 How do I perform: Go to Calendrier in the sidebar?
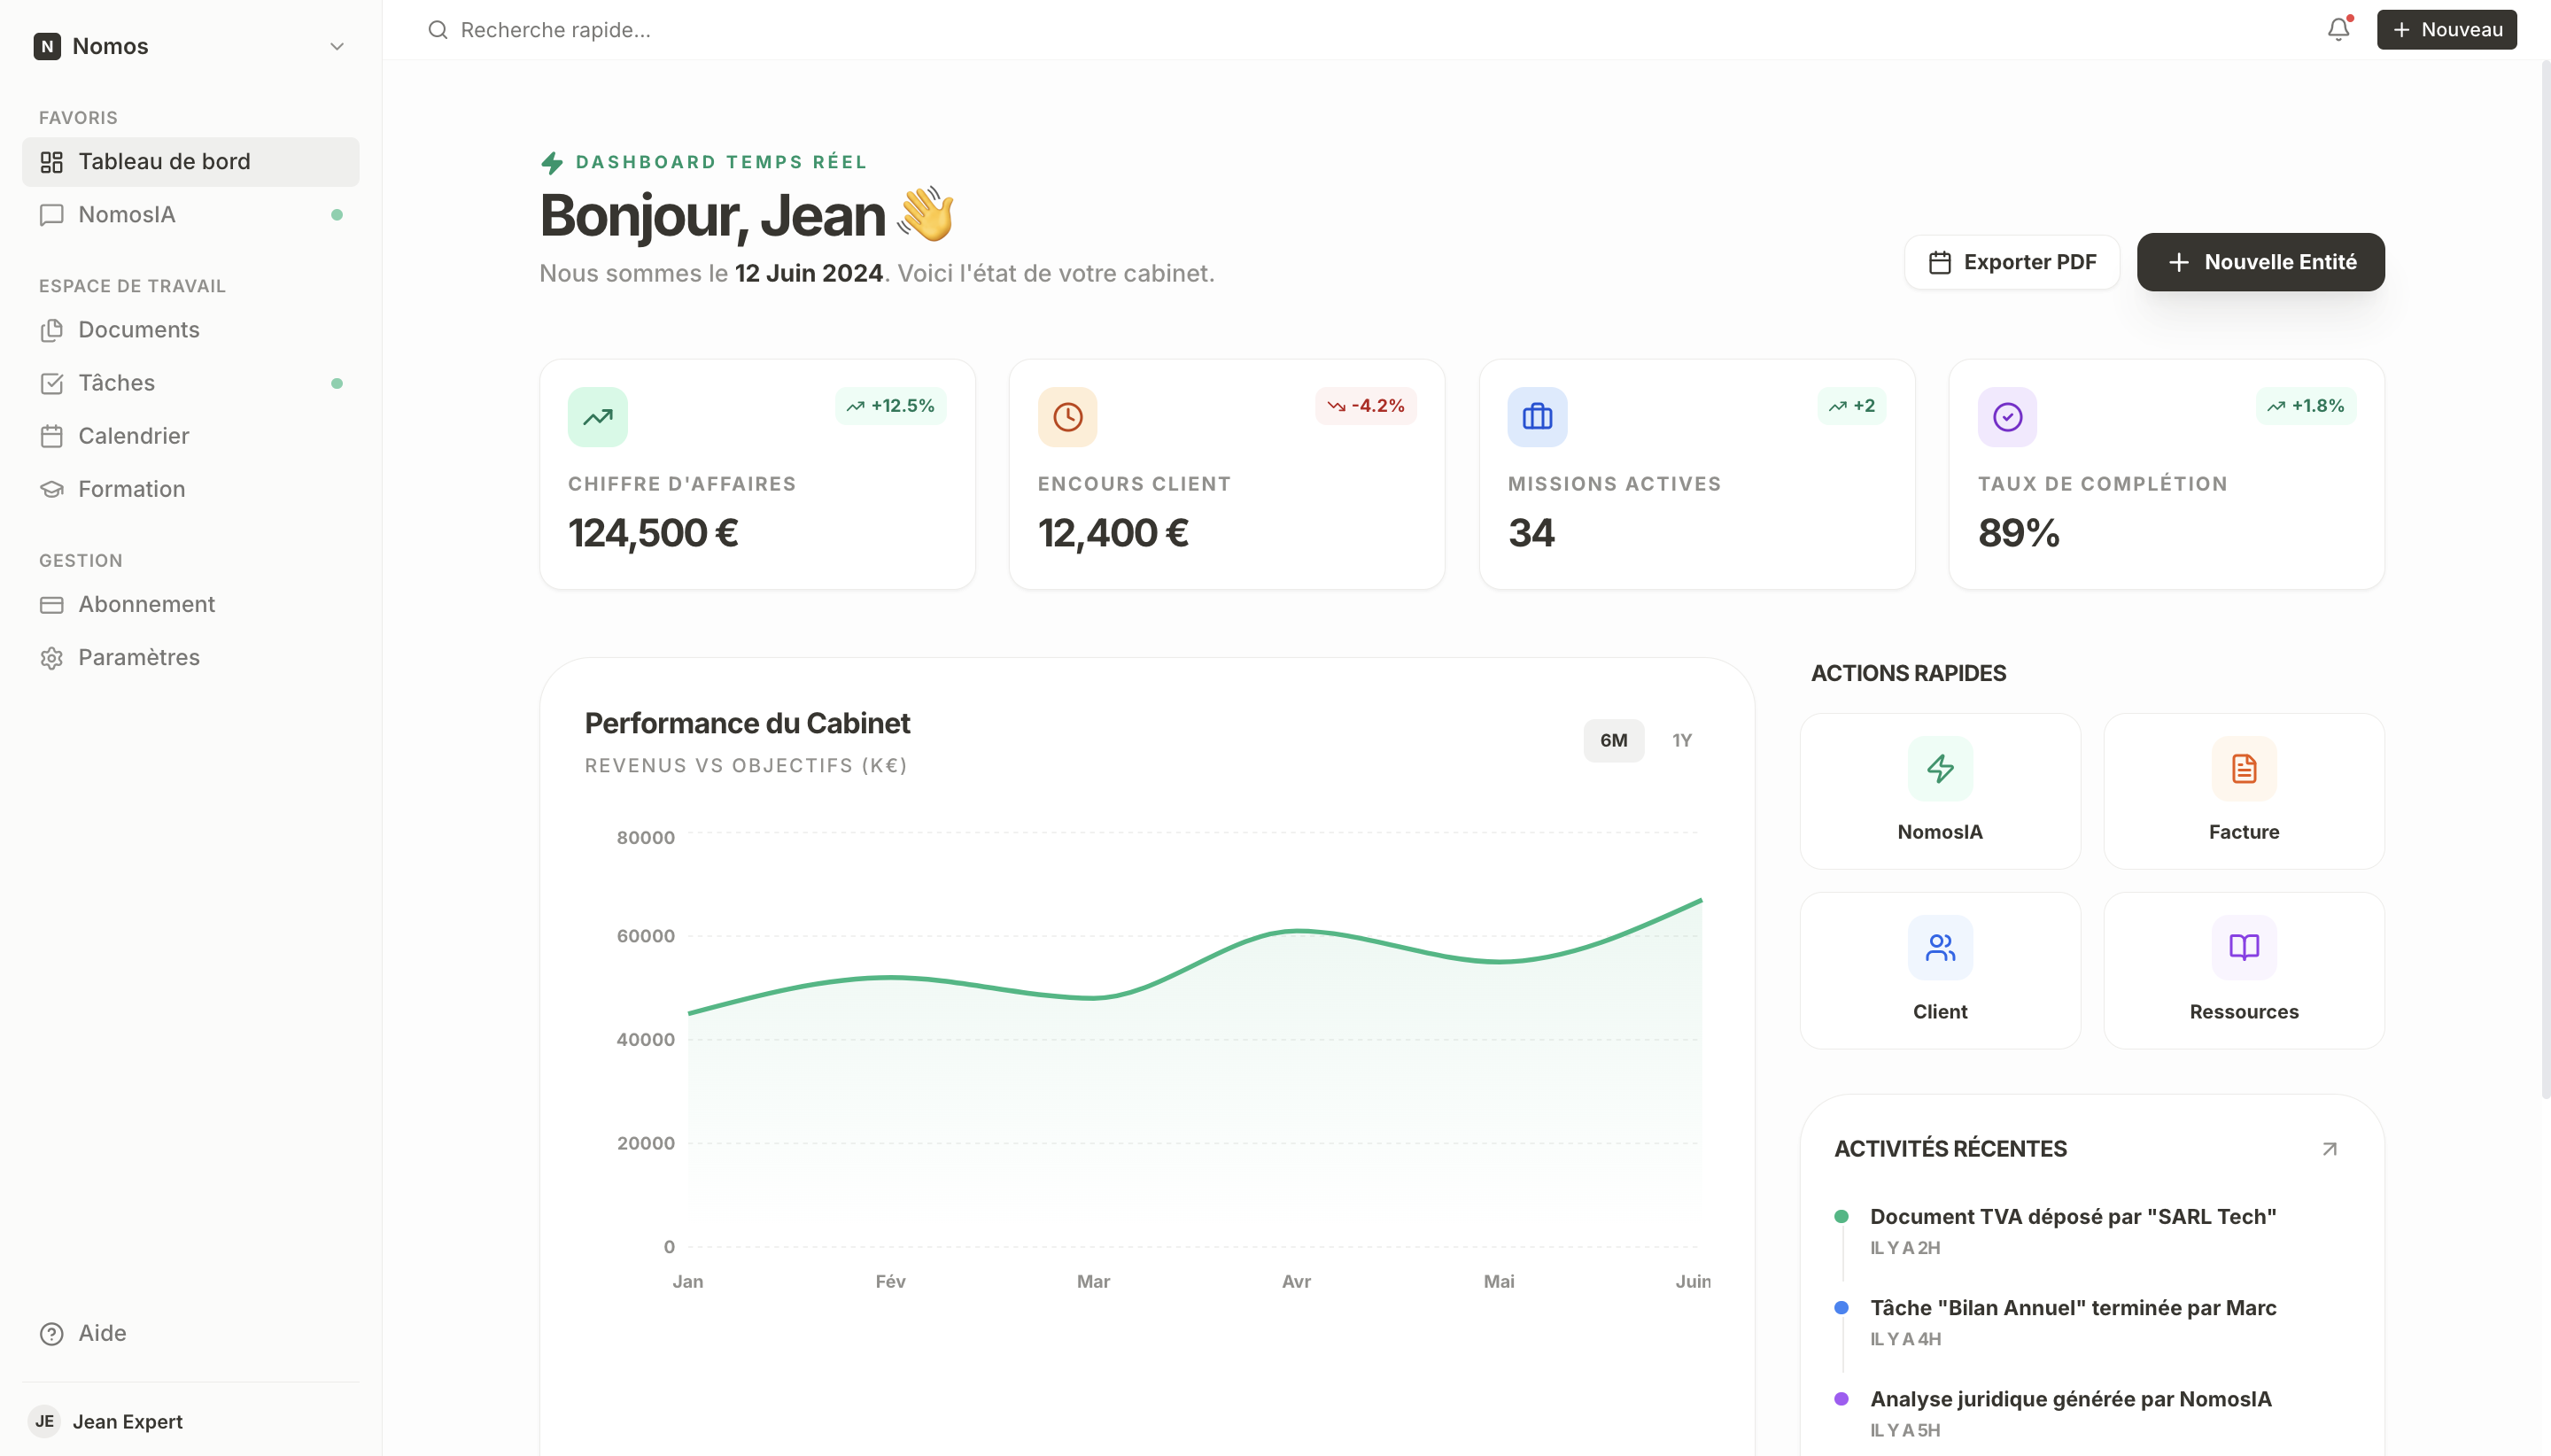tap(133, 436)
